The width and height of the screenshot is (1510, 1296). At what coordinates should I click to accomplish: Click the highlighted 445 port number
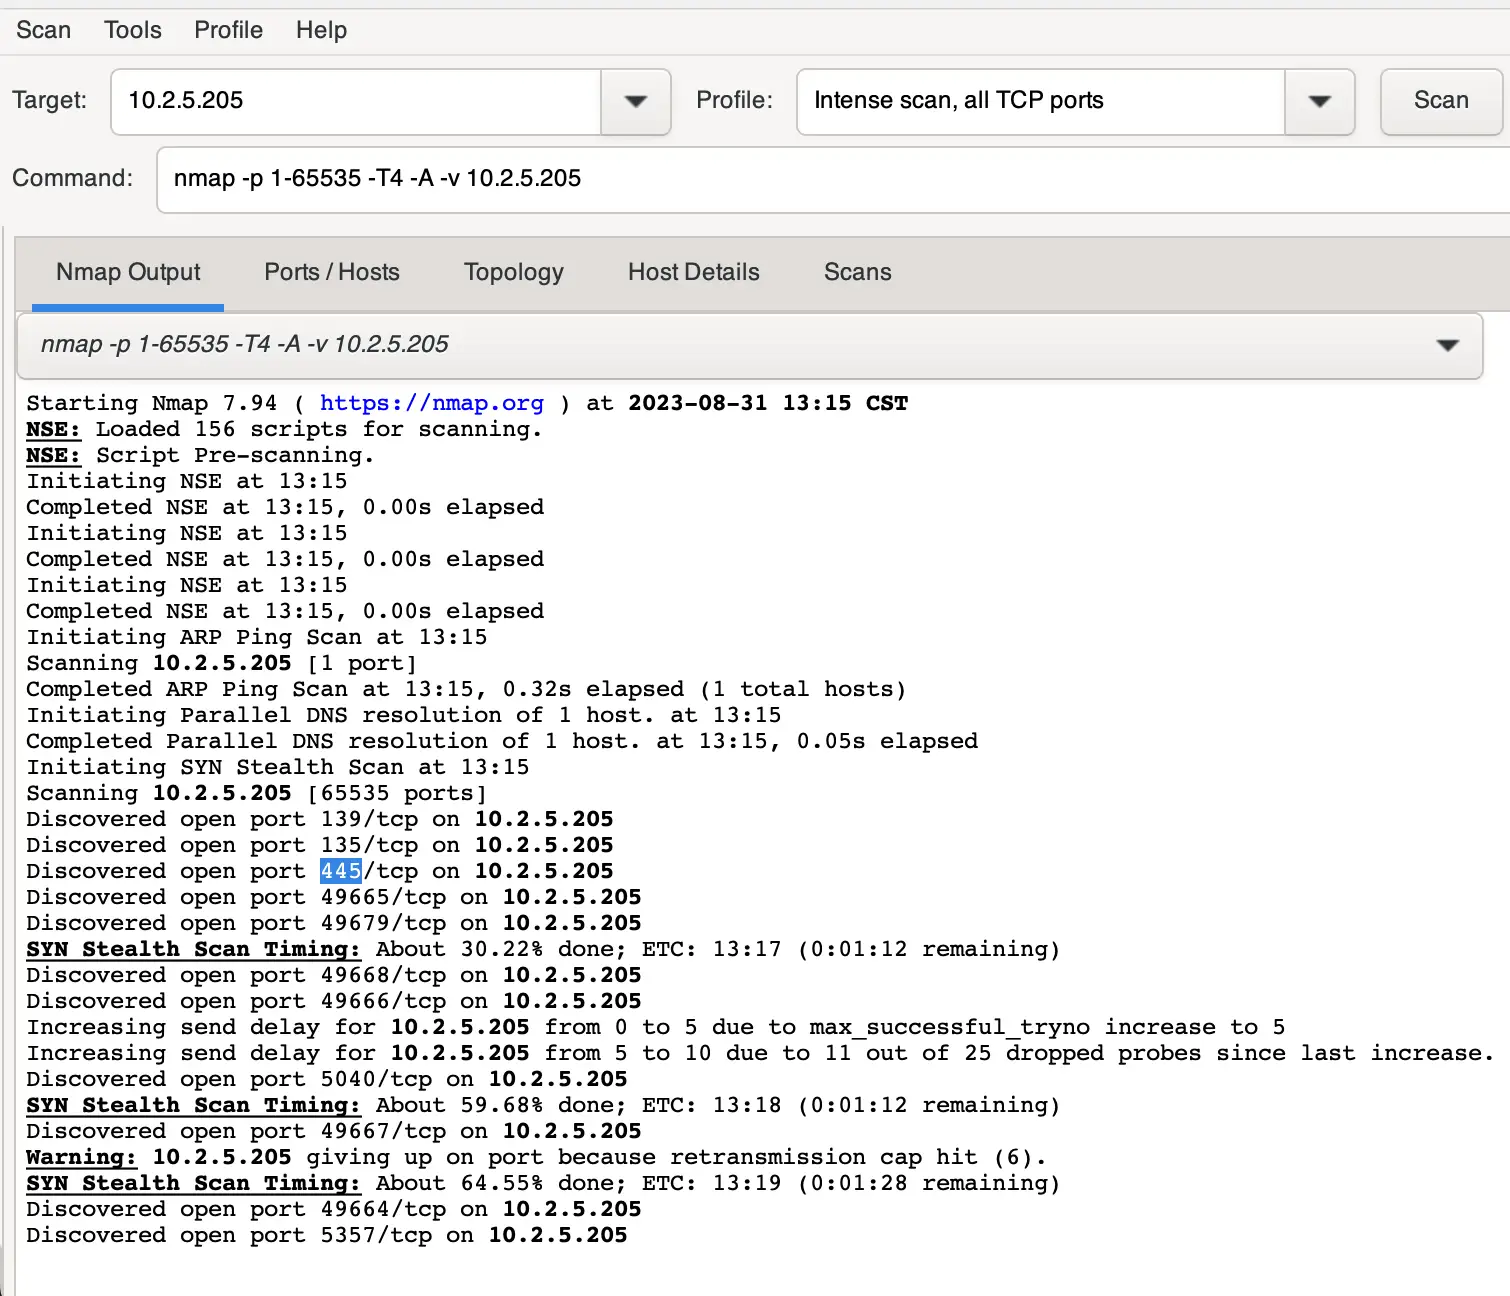[341, 871]
